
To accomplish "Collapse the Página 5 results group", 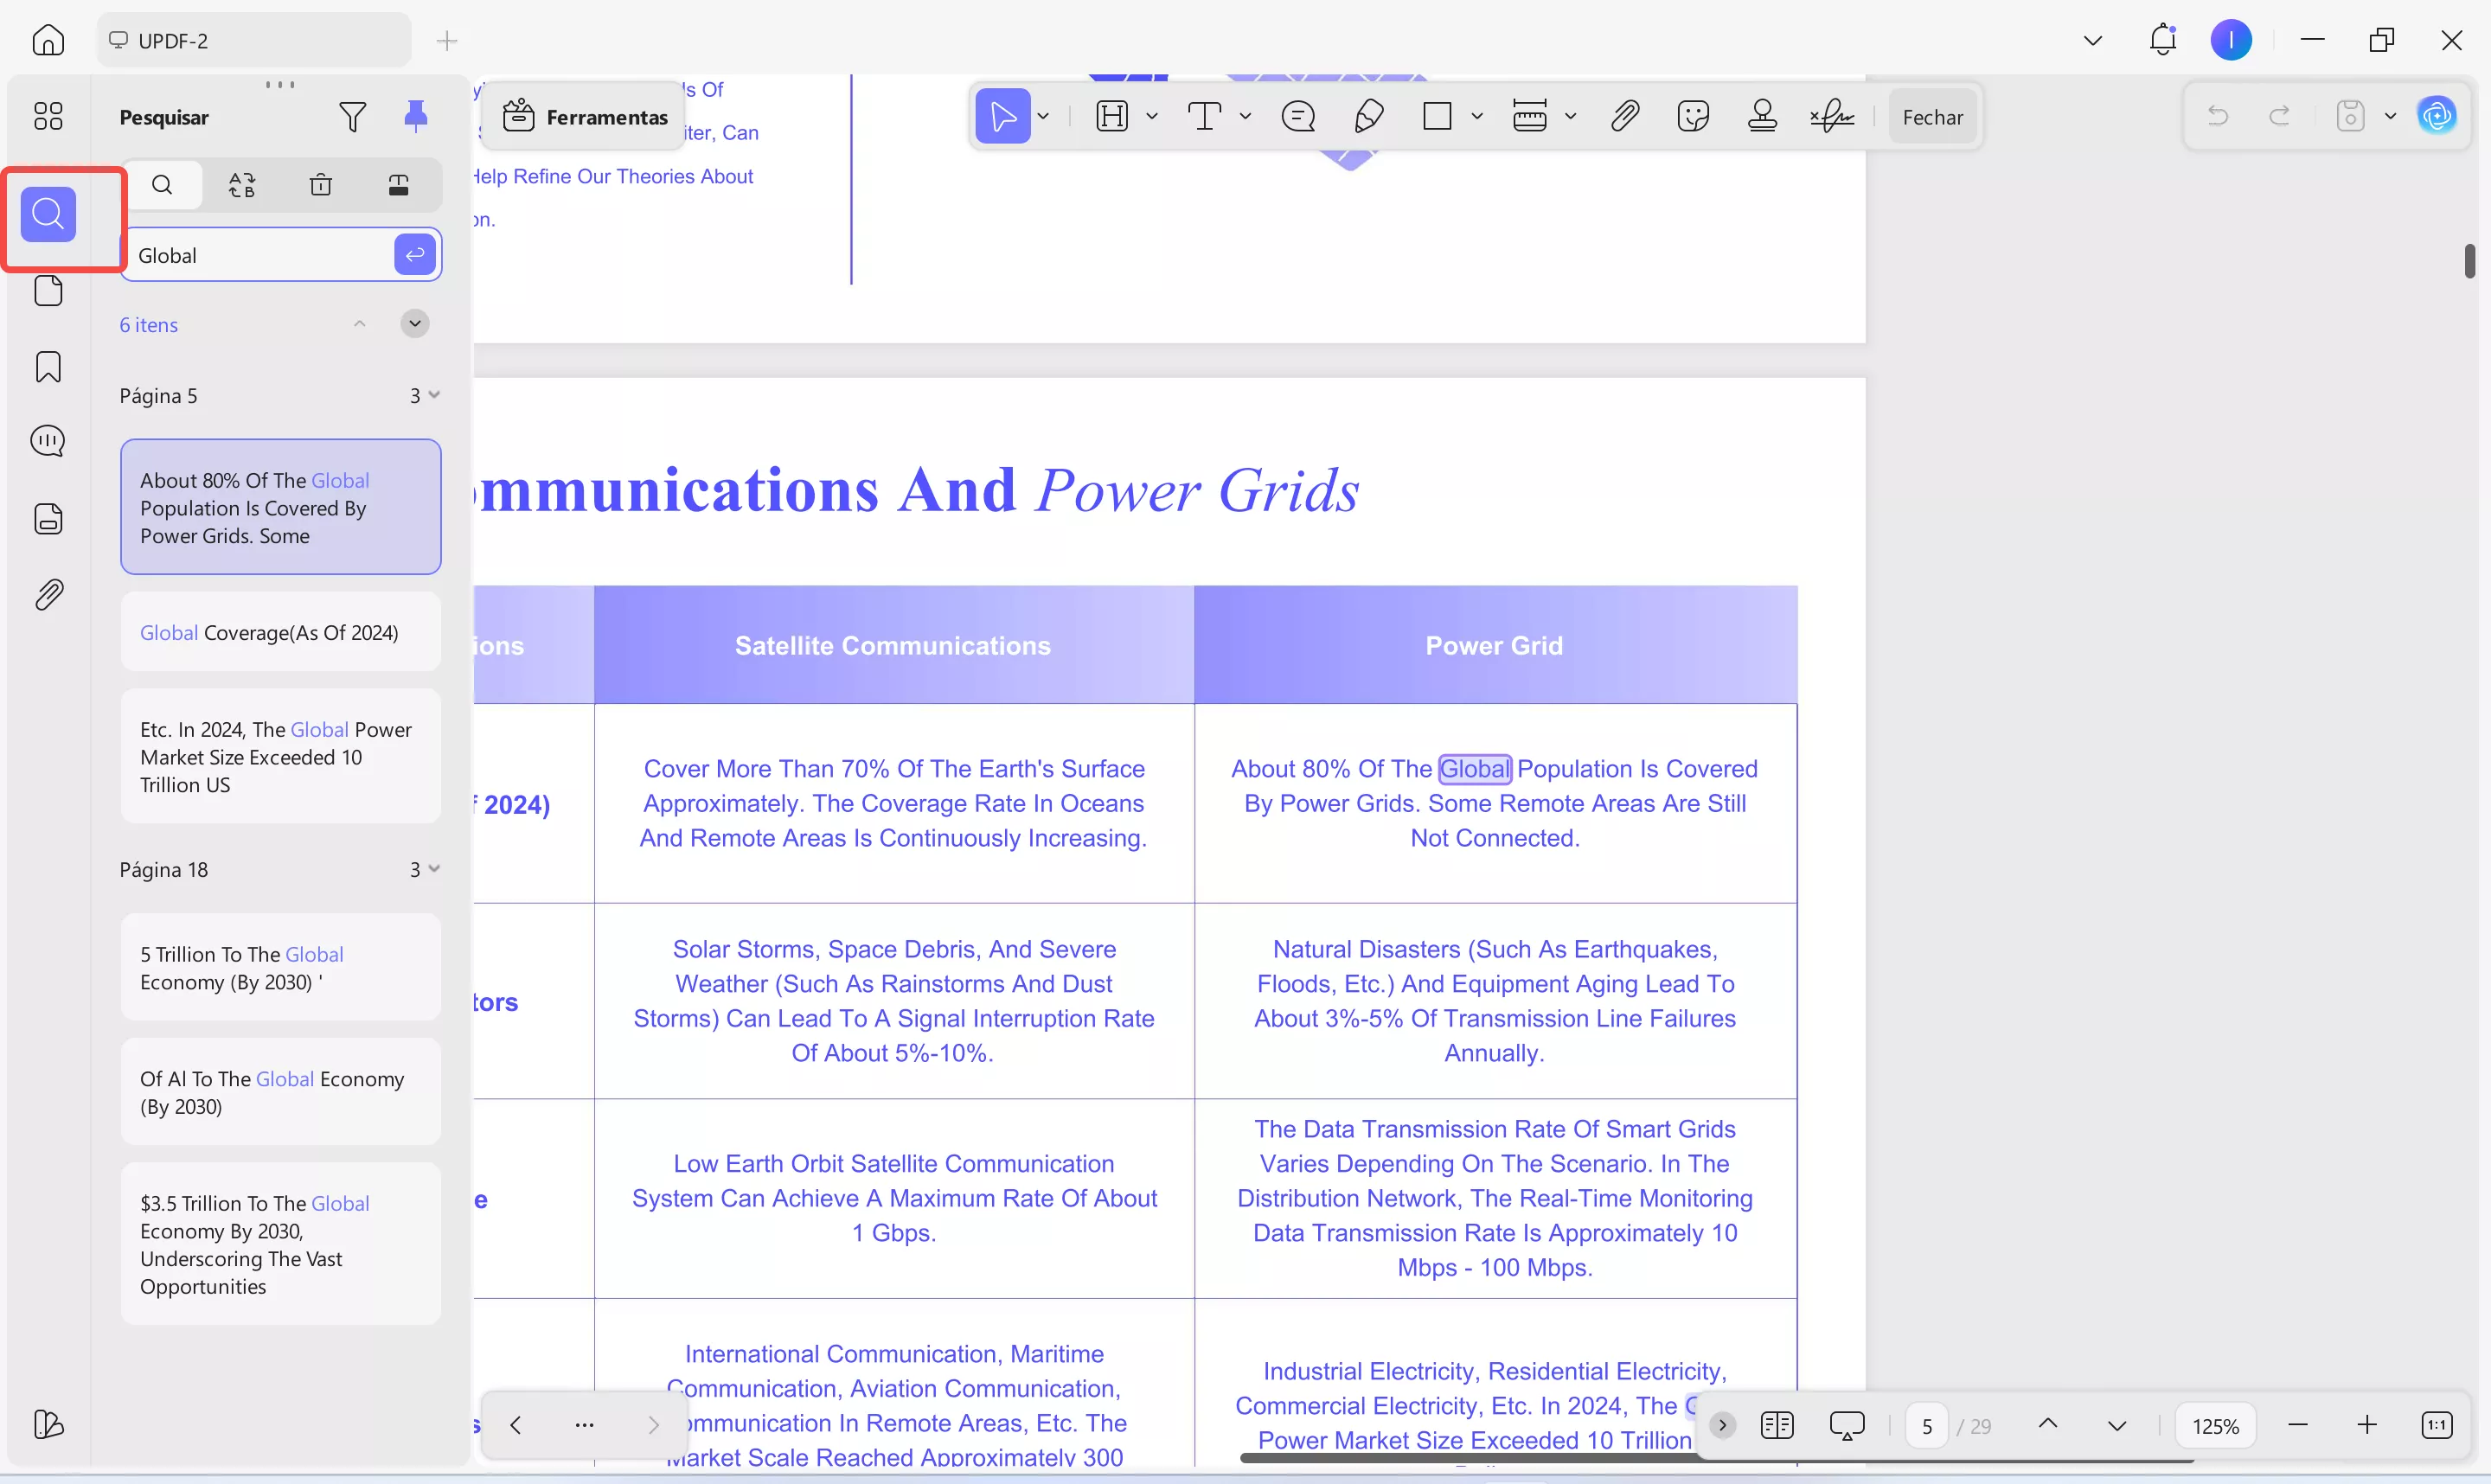I will pos(434,395).
